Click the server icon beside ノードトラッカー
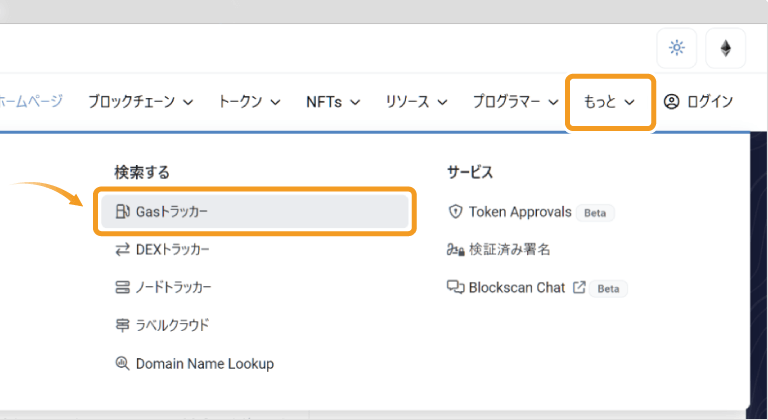Image resolution: width=768 pixels, height=420 pixels. coord(122,287)
